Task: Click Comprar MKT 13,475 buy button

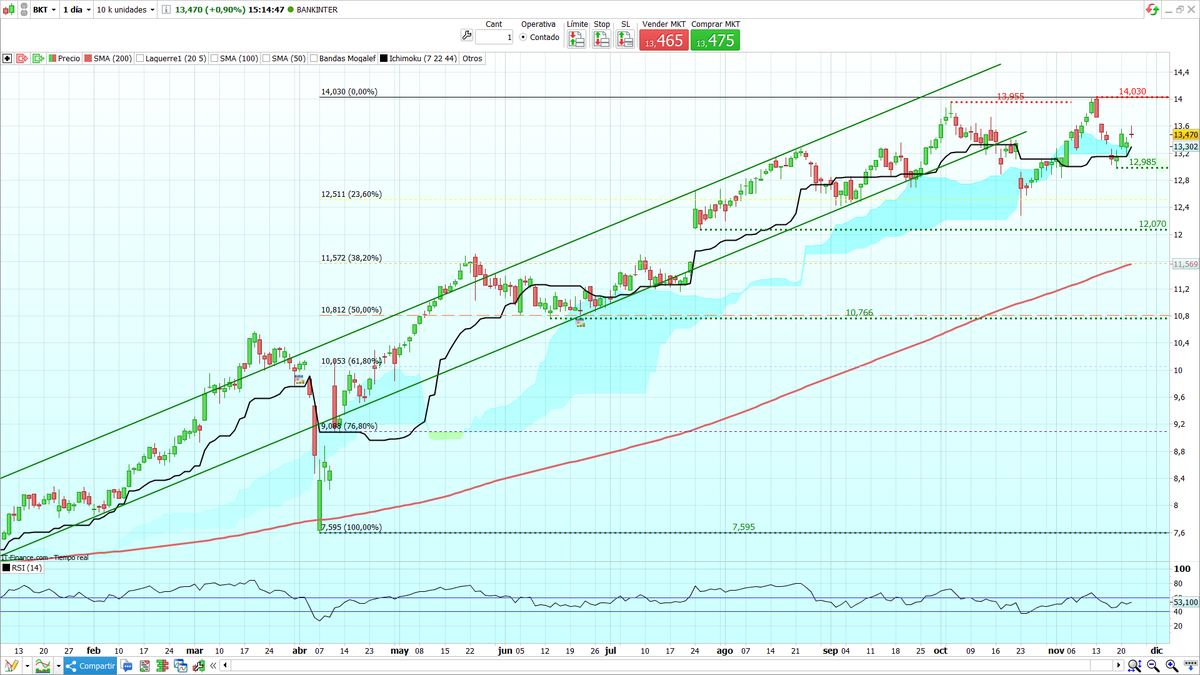Action: [715, 40]
